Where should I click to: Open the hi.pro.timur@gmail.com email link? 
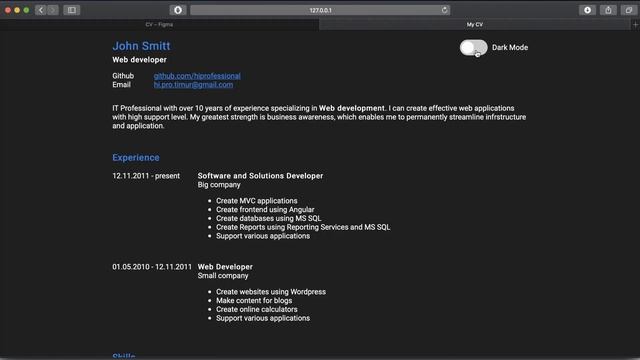[x=193, y=84]
